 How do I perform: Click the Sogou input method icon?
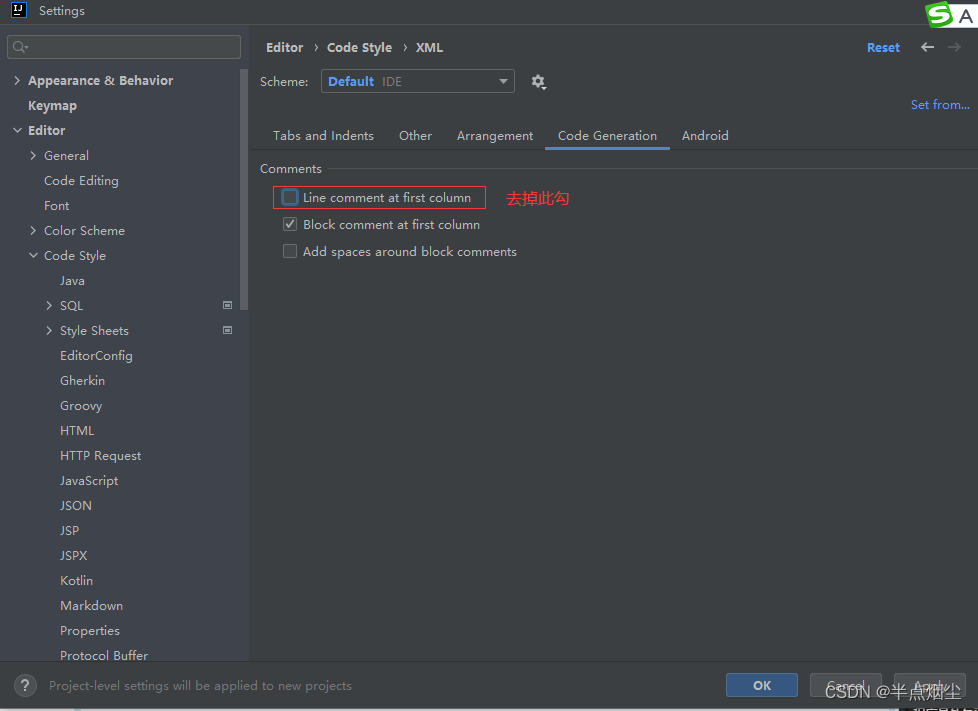939,14
